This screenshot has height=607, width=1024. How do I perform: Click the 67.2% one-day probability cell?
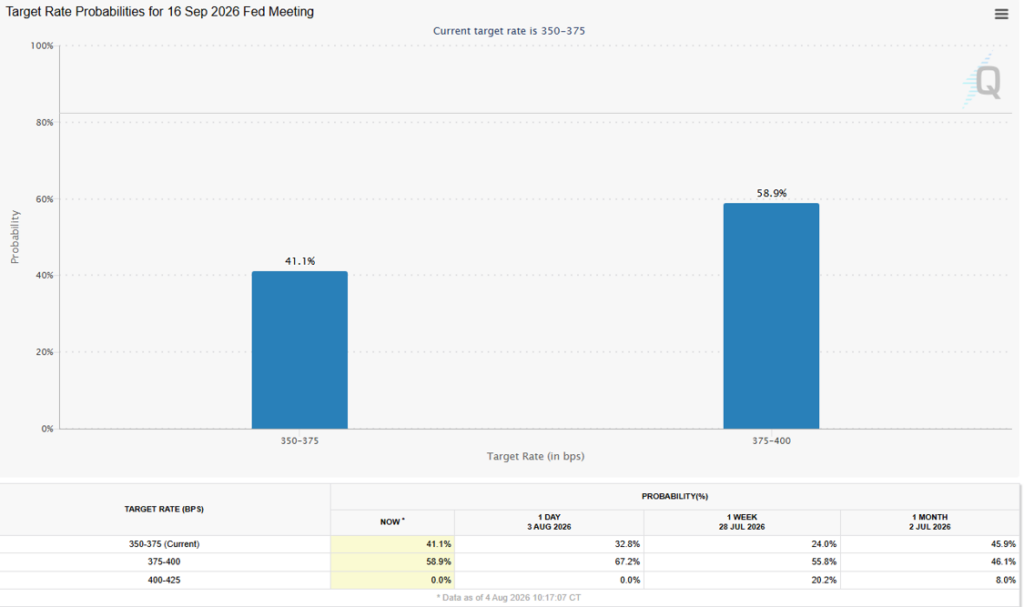pyautogui.click(x=549, y=562)
